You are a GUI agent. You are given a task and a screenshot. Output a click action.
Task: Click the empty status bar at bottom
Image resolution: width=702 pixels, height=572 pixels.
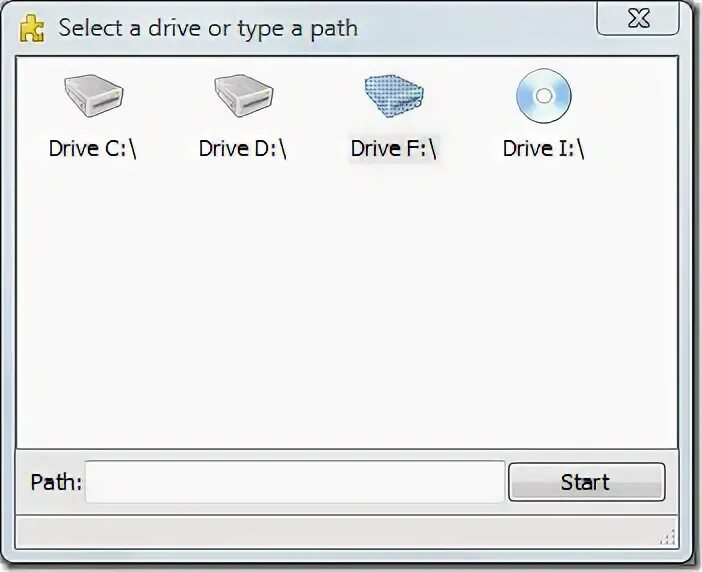[338, 531]
